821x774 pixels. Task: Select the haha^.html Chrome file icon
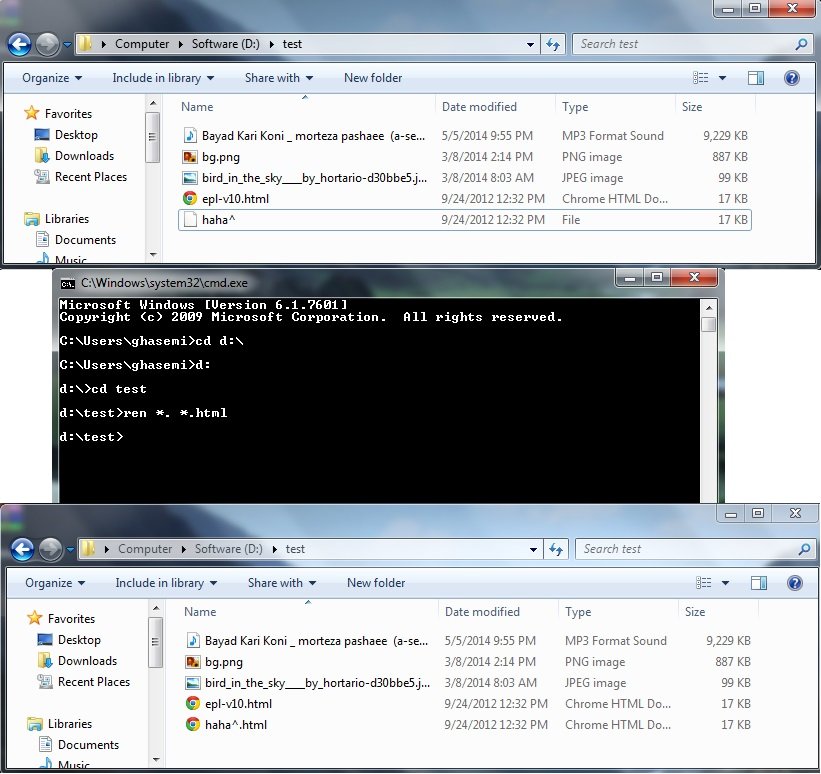(x=193, y=725)
